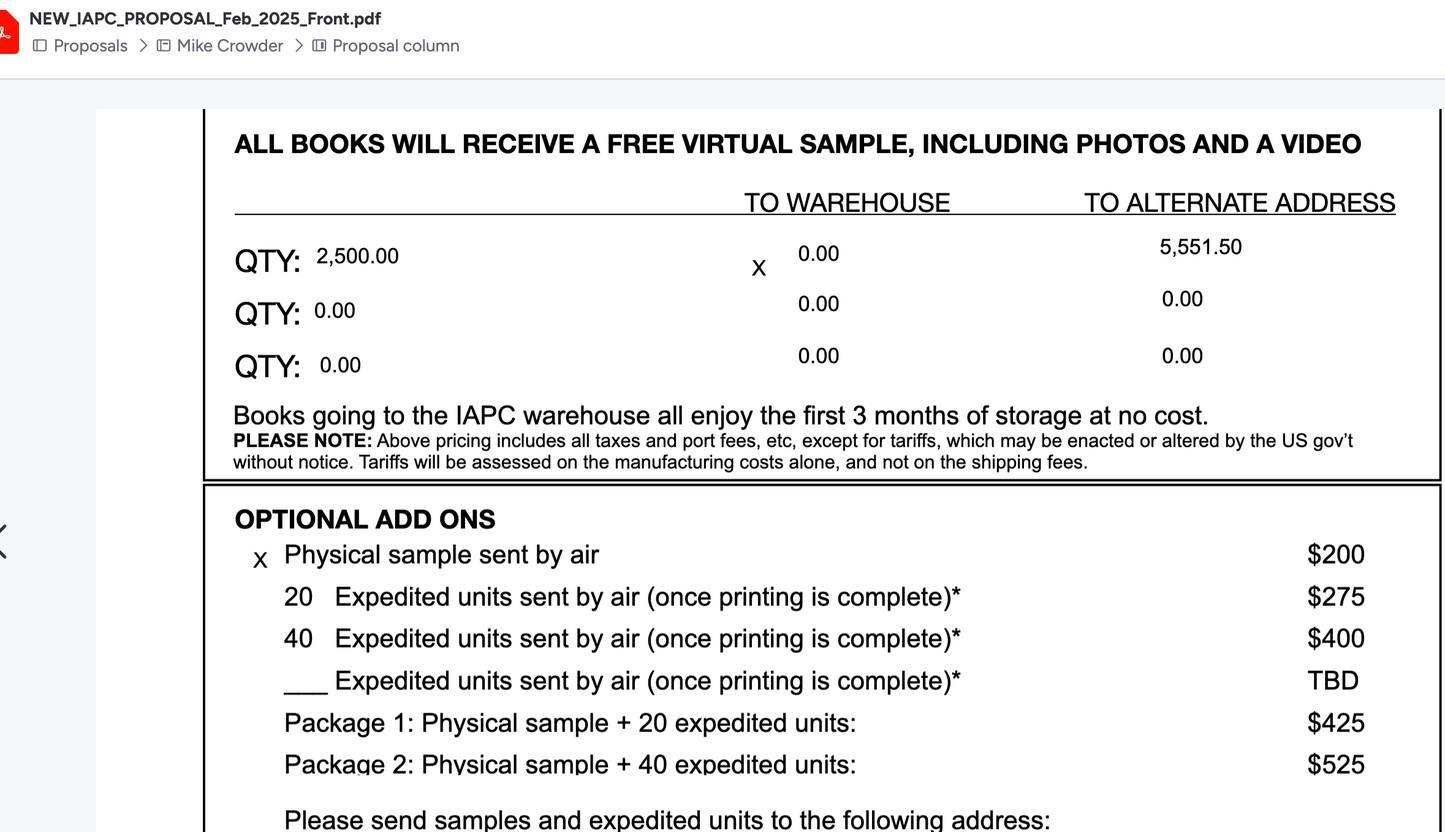Click the 5,551.50 alternate address price
This screenshot has height=832, width=1445.
pyautogui.click(x=1200, y=247)
